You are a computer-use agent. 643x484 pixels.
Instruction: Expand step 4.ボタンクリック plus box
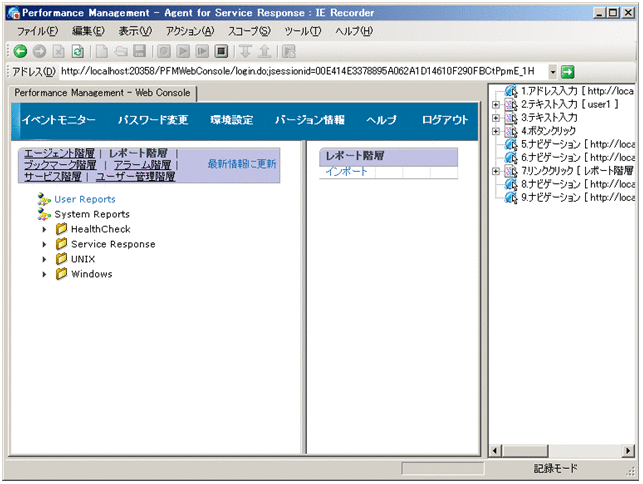(496, 131)
